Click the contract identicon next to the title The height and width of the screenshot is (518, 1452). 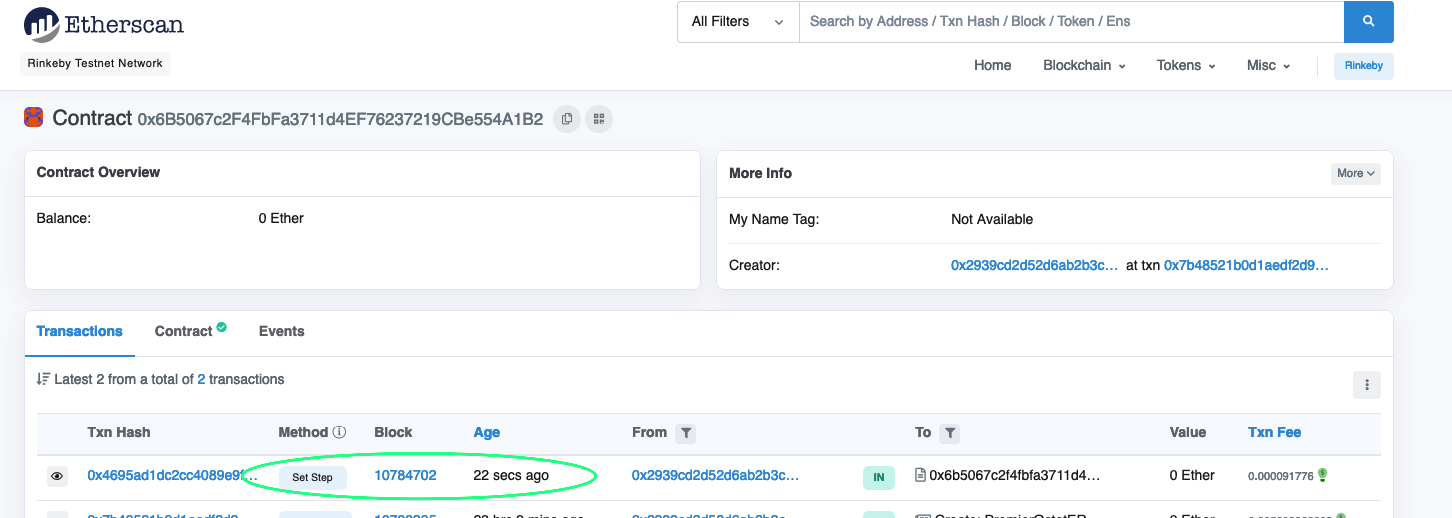[34, 118]
